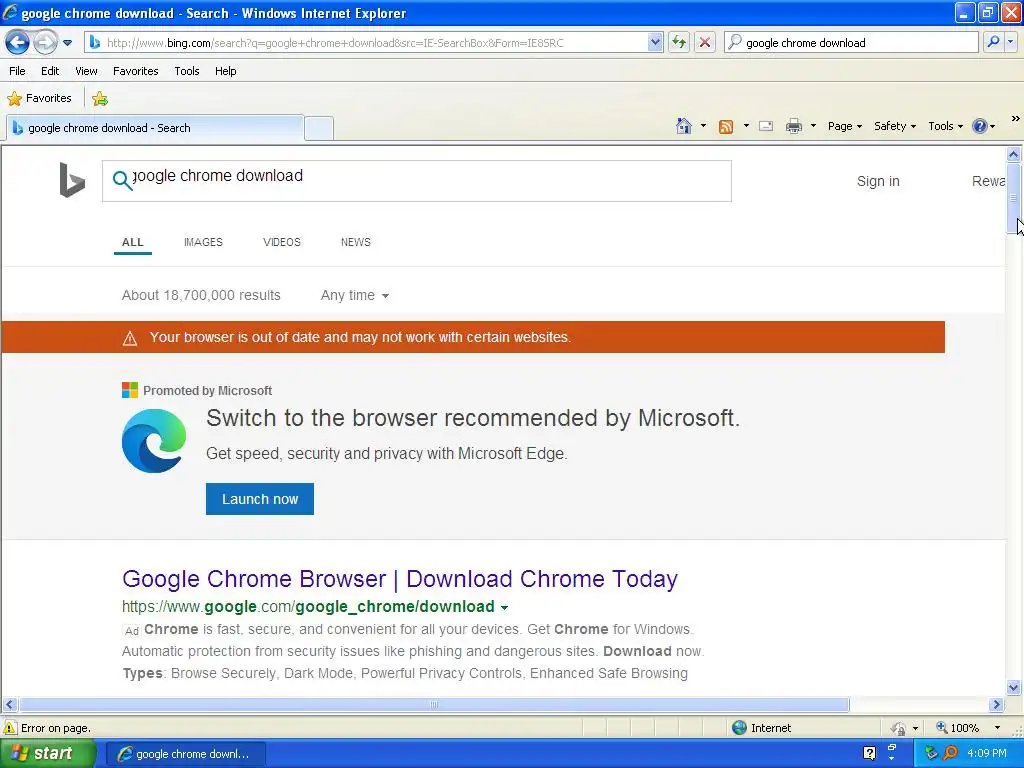Viewport: 1024px width, 768px height.
Task: Click vertical scrollbar down arrow
Action: tap(1014, 687)
